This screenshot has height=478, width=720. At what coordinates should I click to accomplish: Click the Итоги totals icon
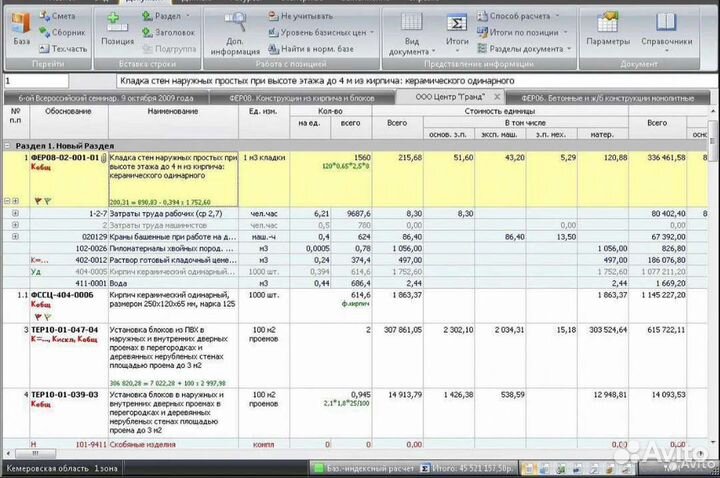[458, 30]
